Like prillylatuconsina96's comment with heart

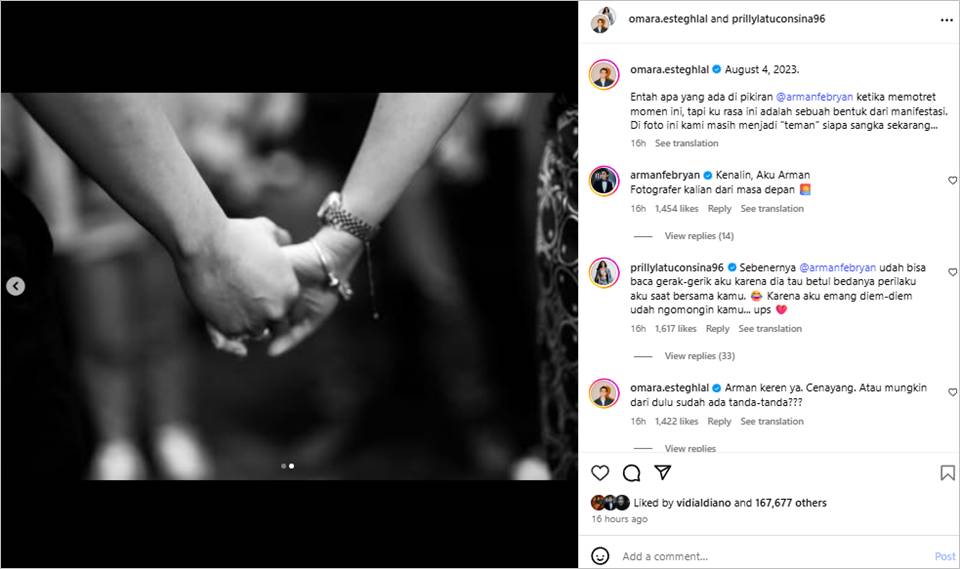[952, 271]
